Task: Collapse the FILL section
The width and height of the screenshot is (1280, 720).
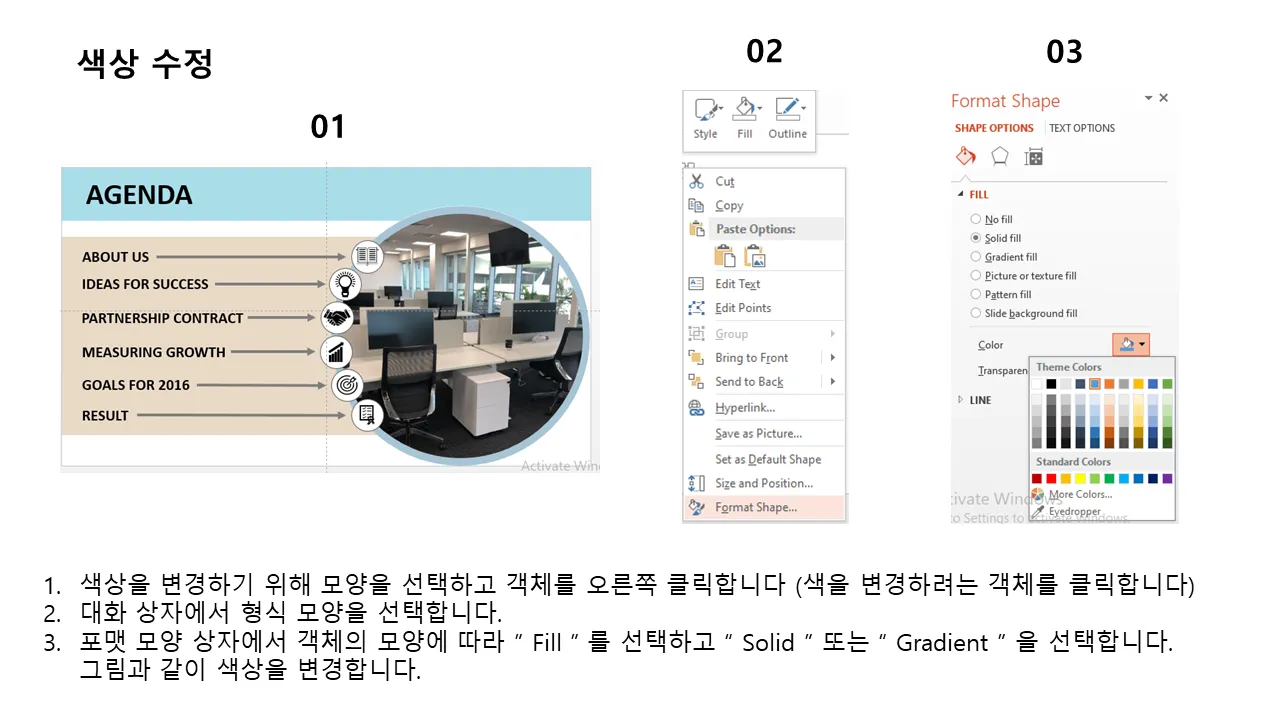Action: pos(962,195)
